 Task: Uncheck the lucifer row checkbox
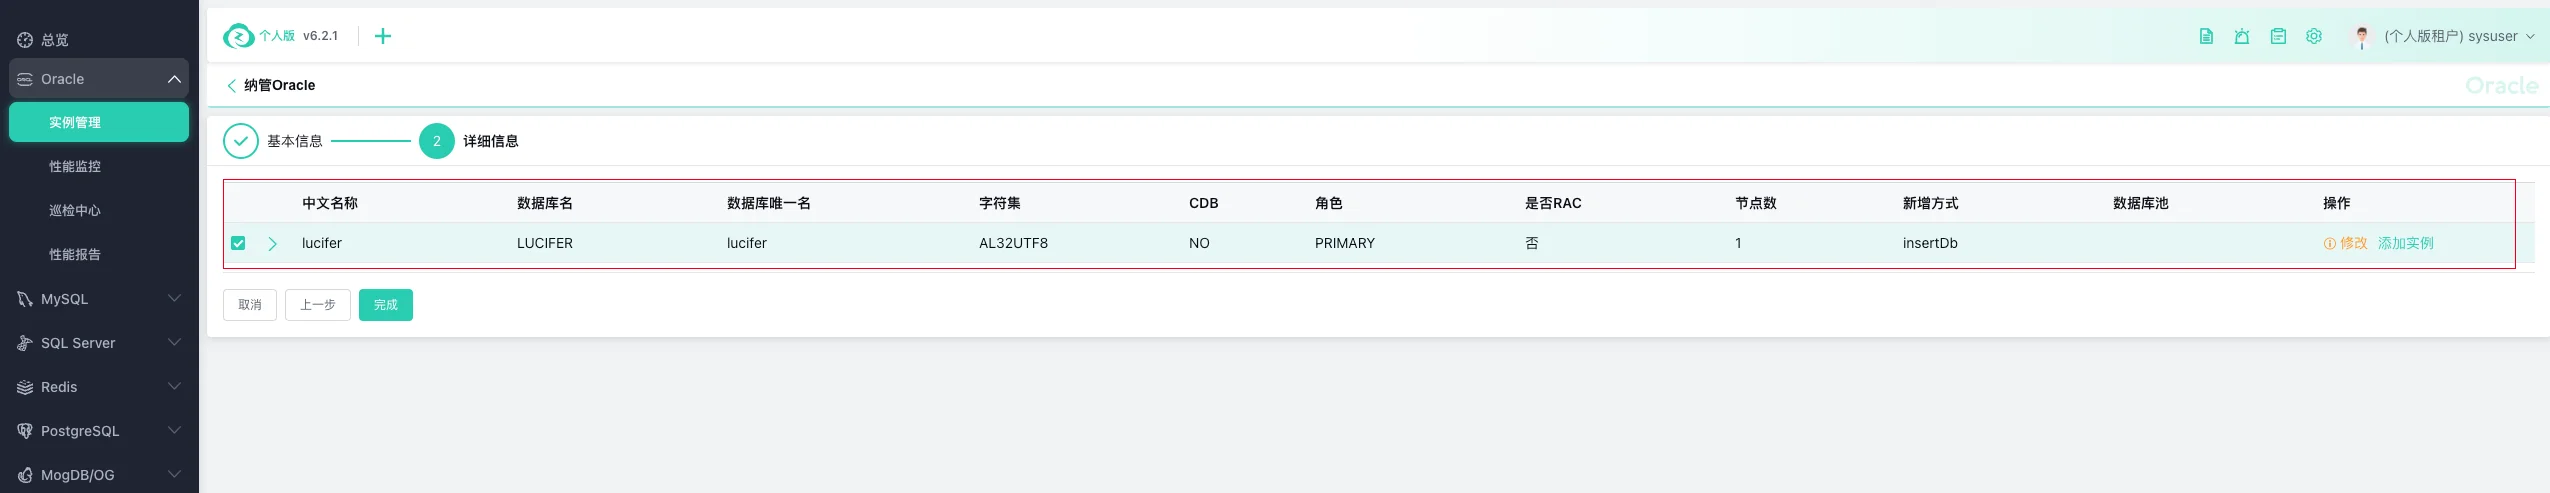238,243
